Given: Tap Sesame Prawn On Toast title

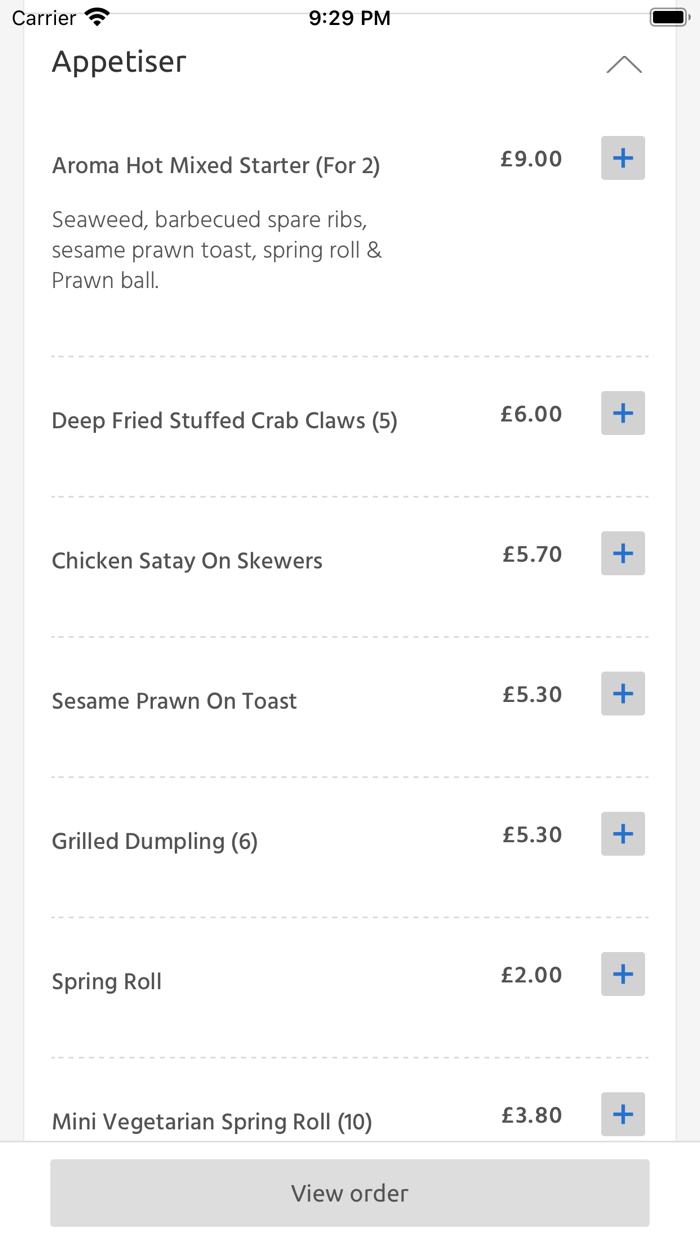Looking at the screenshot, I should pyautogui.click(x=174, y=701).
